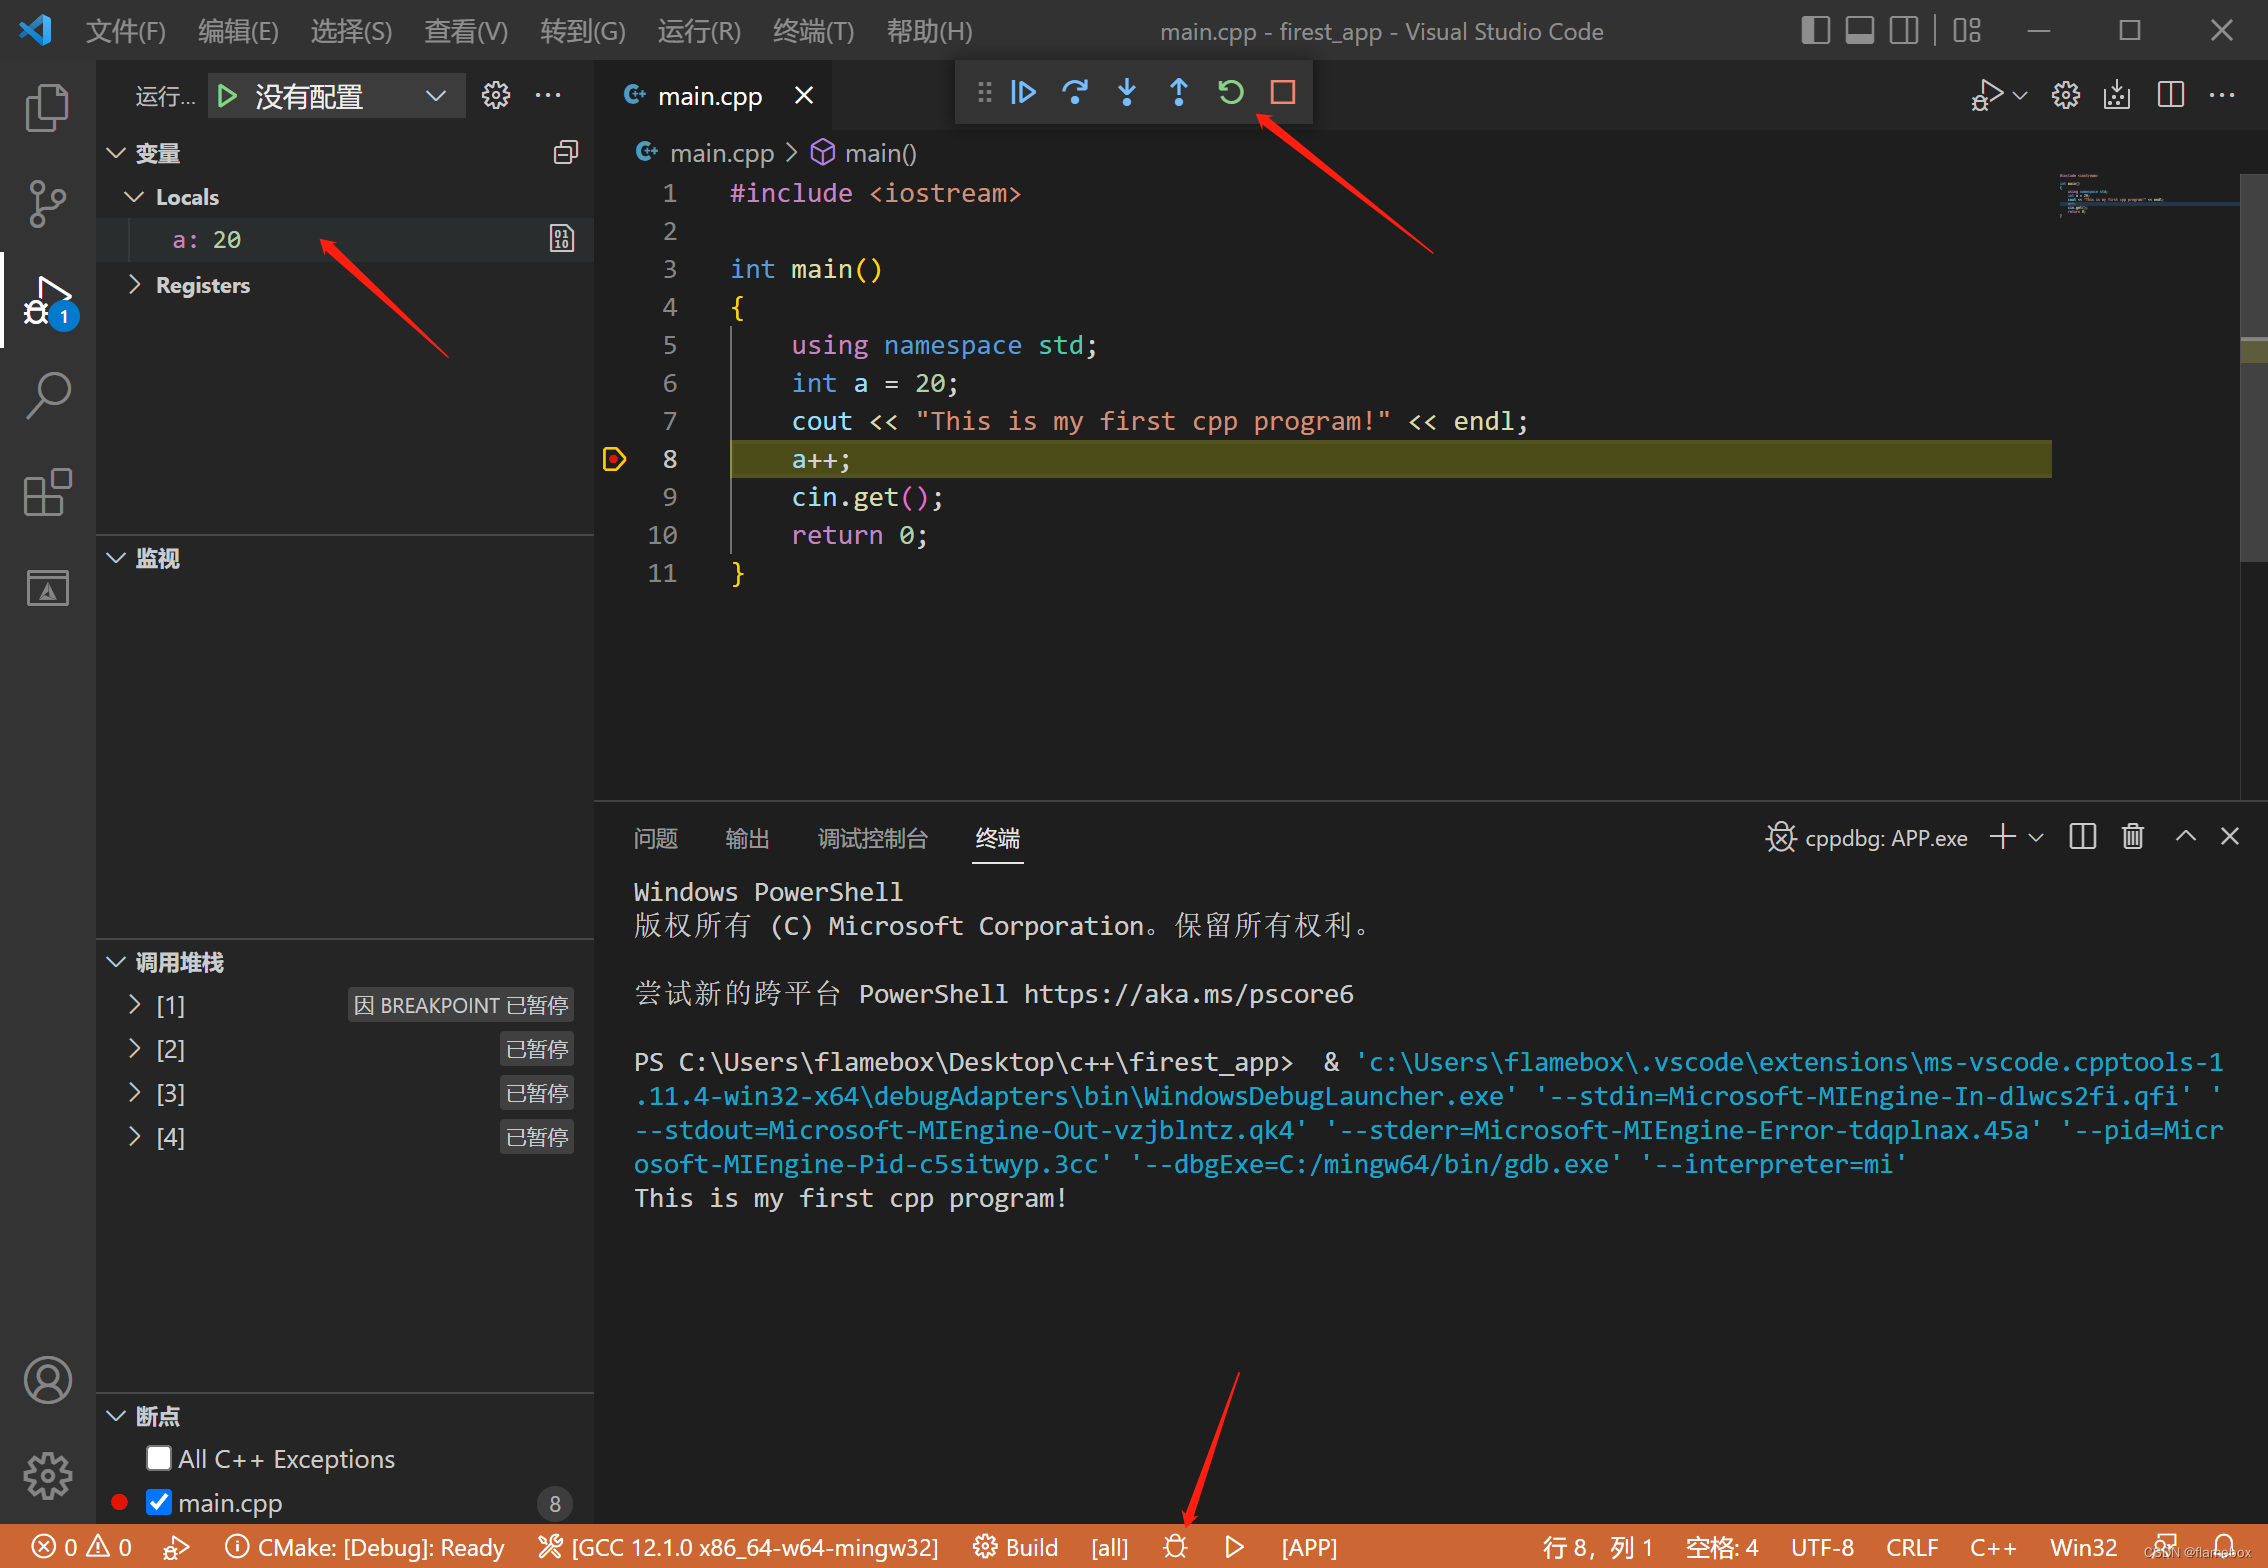Click the editor title debug run icon

(1987, 96)
